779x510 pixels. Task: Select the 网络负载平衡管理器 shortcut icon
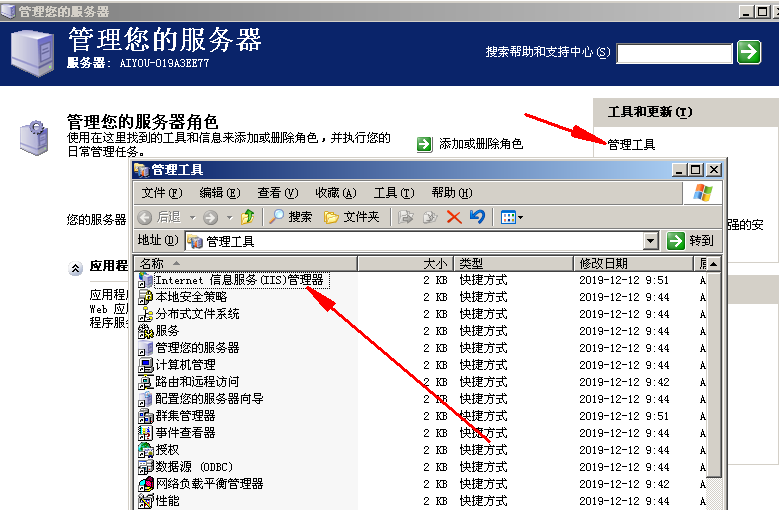coord(145,484)
